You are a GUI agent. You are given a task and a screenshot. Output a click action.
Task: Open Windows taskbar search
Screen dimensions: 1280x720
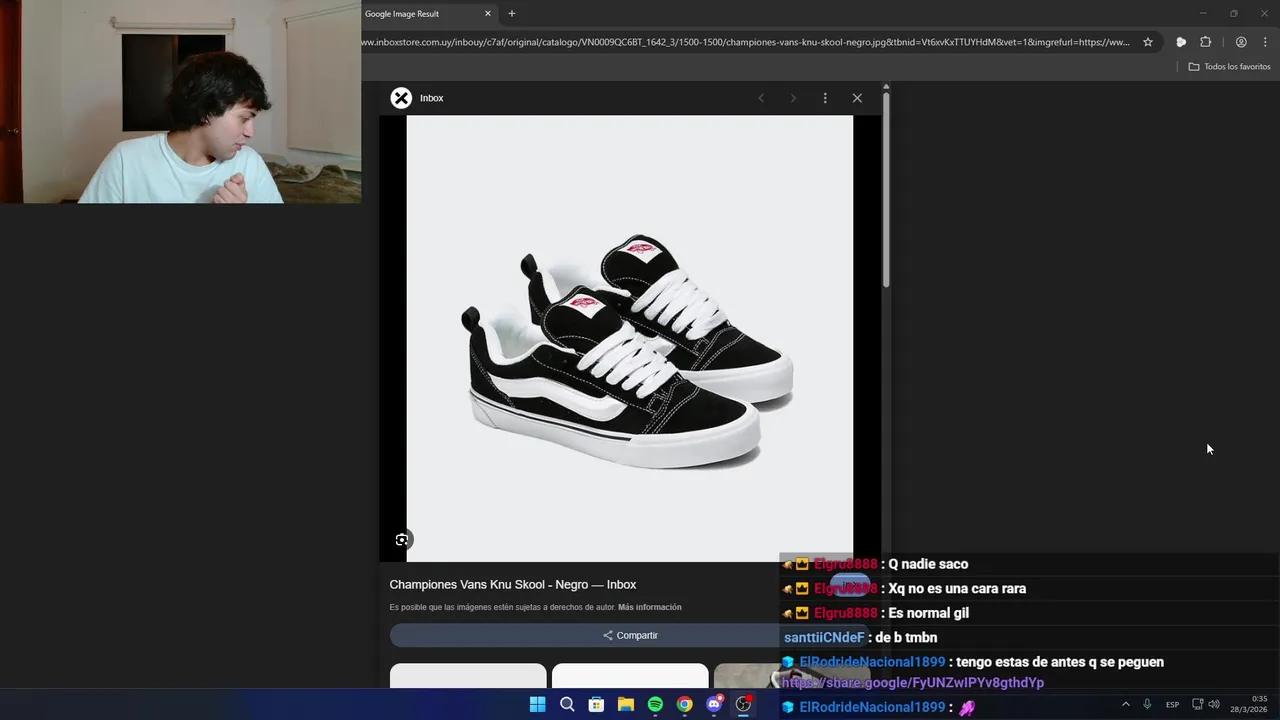tap(567, 705)
